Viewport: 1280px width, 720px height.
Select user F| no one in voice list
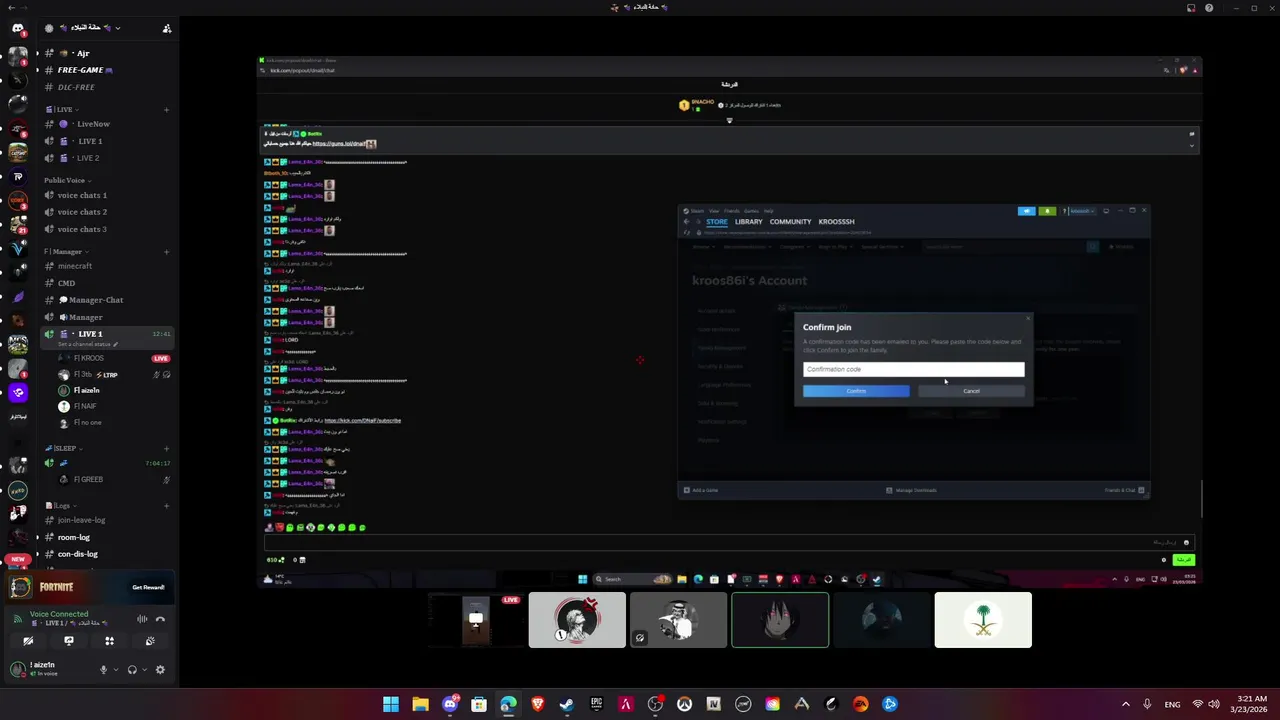coord(115,423)
